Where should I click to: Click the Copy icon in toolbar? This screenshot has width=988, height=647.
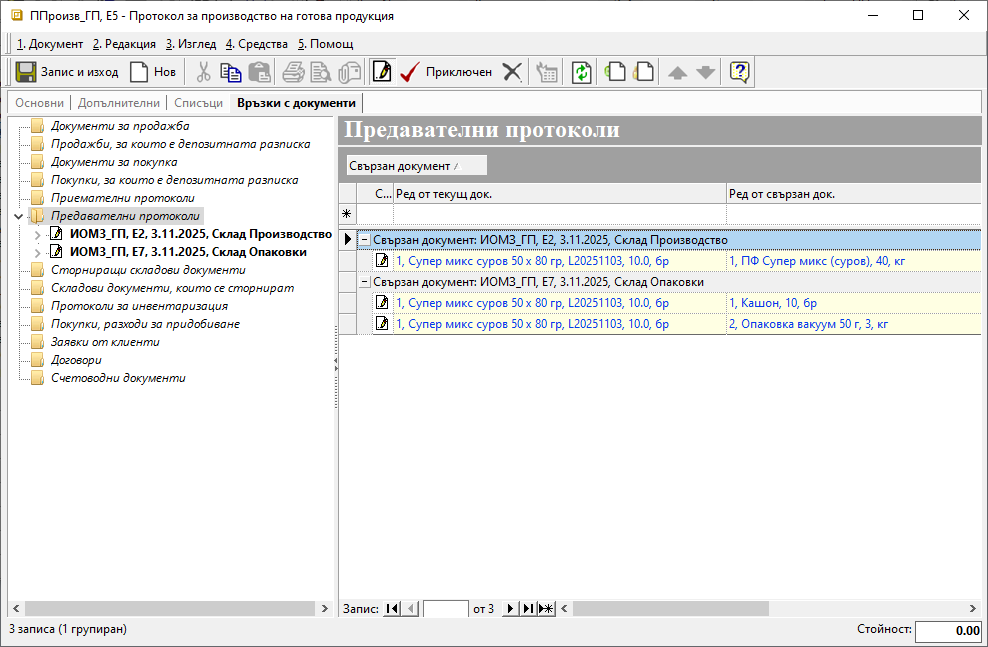pyautogui.click(x=231, y=72)
